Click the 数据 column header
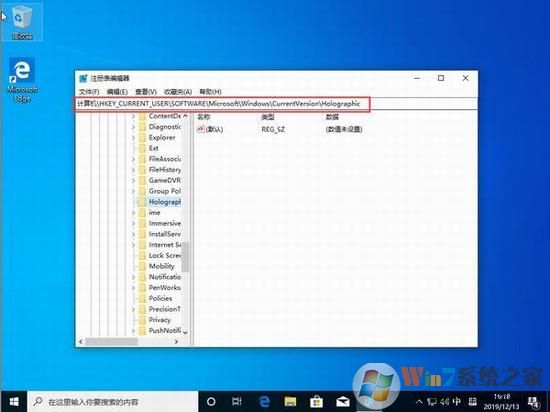 (332, 117)
